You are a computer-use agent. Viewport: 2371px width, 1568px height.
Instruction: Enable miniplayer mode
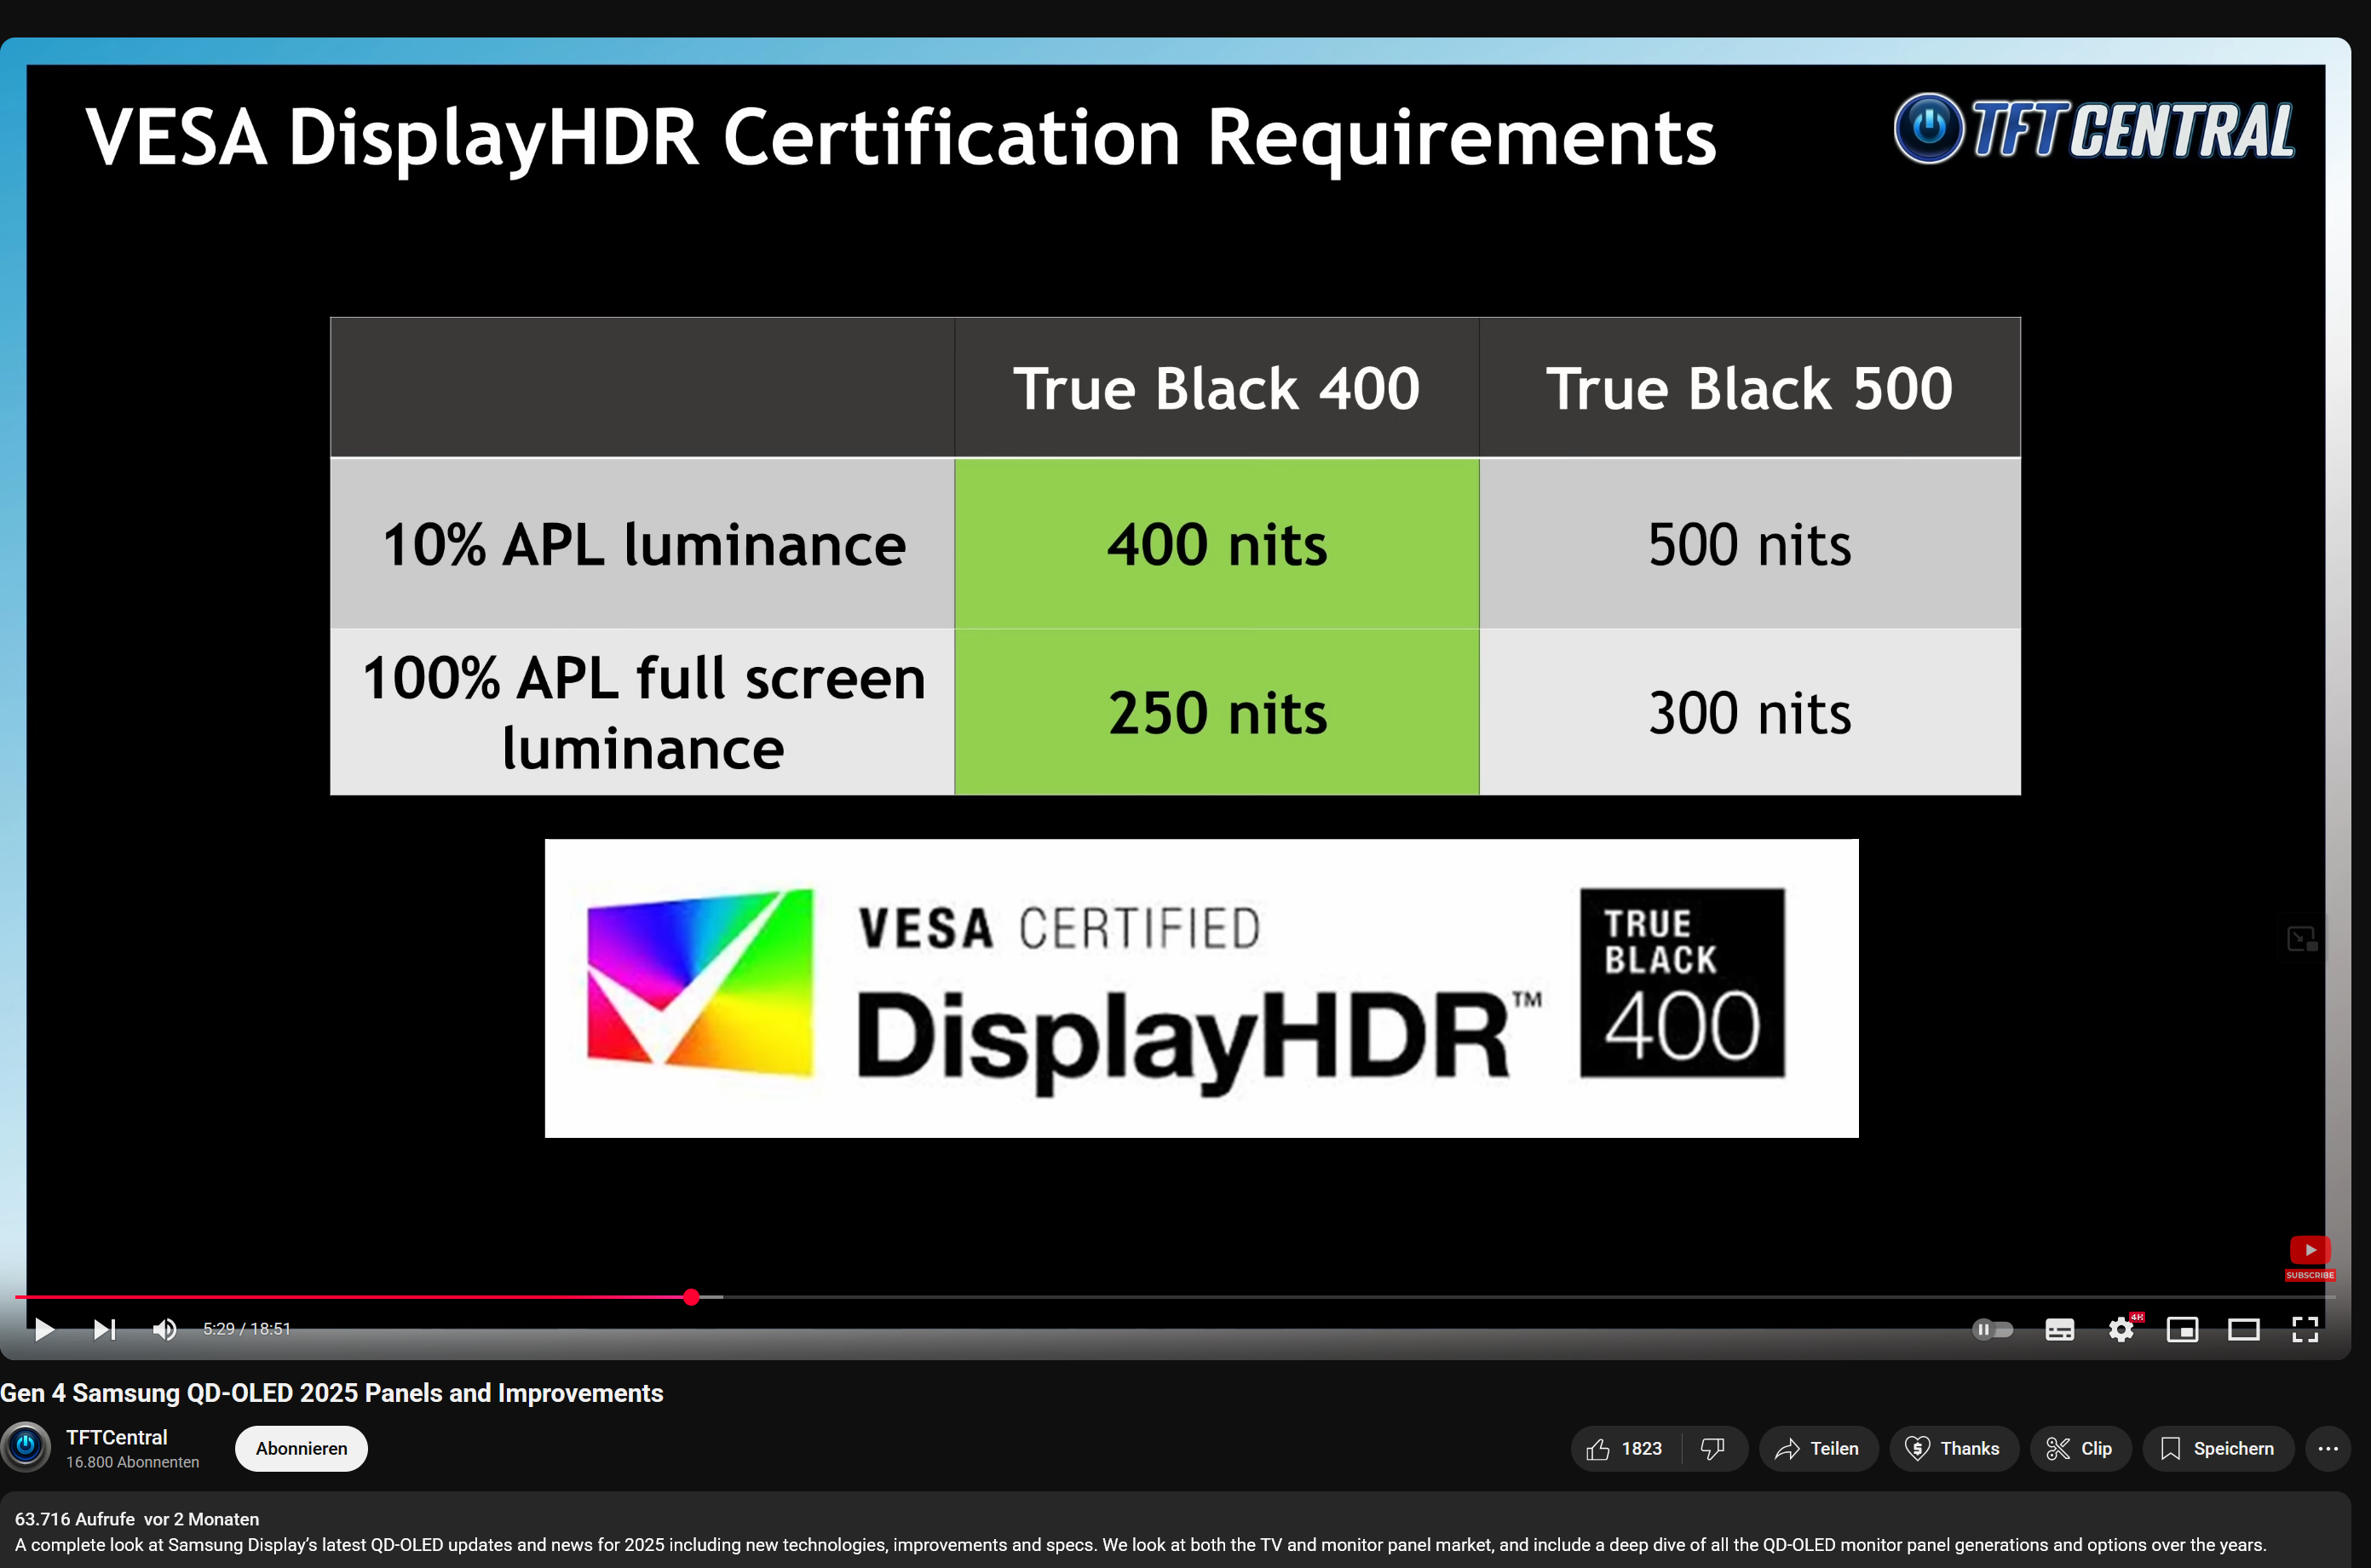click(2182, 1329)
